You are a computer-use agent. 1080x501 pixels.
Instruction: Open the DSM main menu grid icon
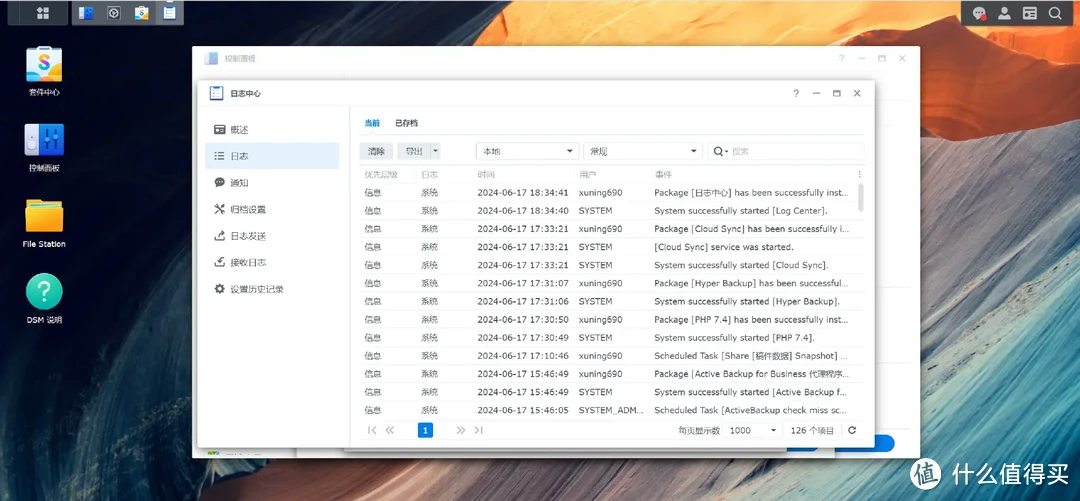(x=43, y=13)
